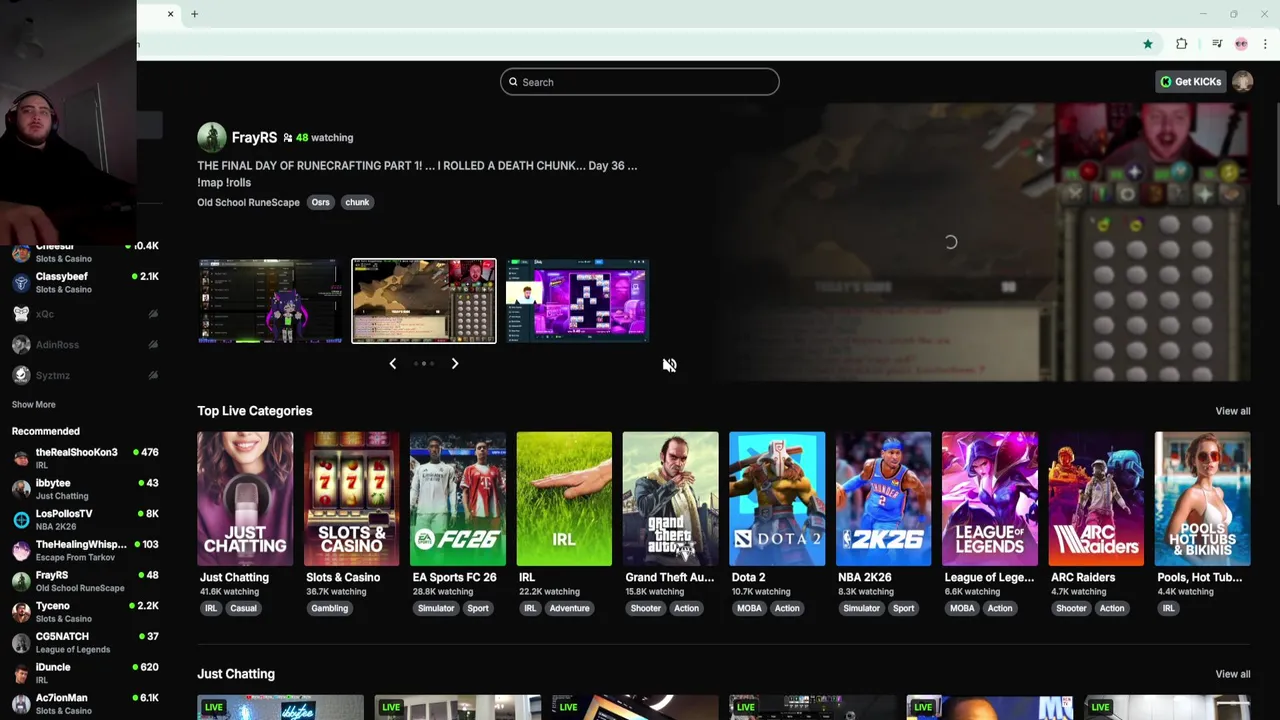
Task: Open the Just Chatting category cover image
Action: tap(245, 499)
